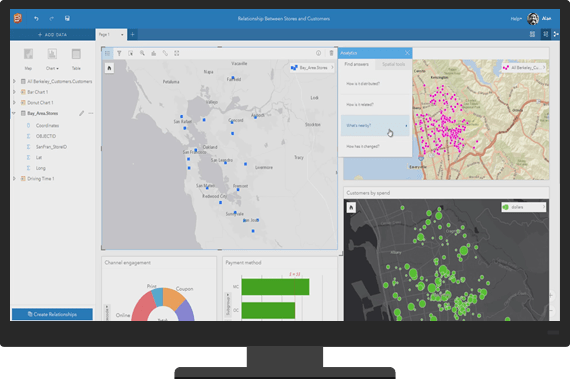Image resolution: width=570 pixels, height=379 pixels.
Task: Select the Coupon donut slice
Action: click(173, 298)
